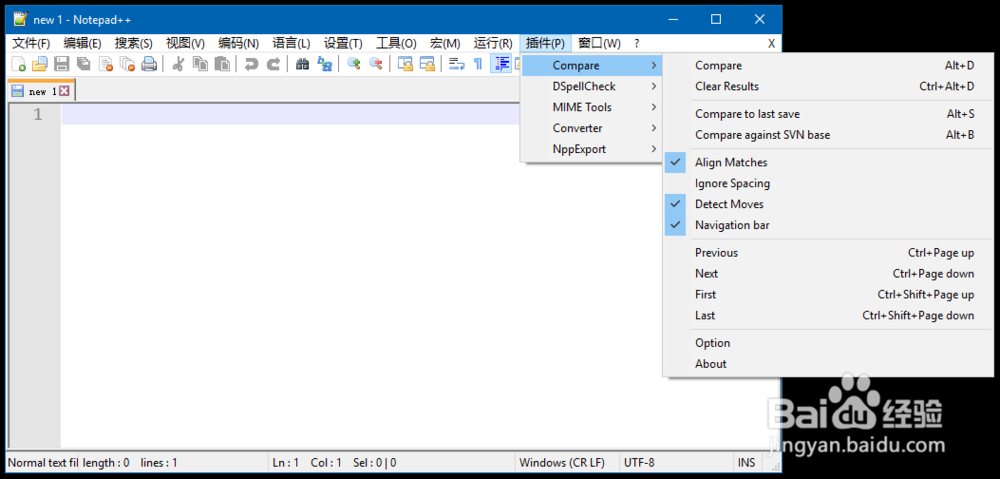Open Compare plugin About entry
Screen dimensions: 1000x479
point(829,364)
